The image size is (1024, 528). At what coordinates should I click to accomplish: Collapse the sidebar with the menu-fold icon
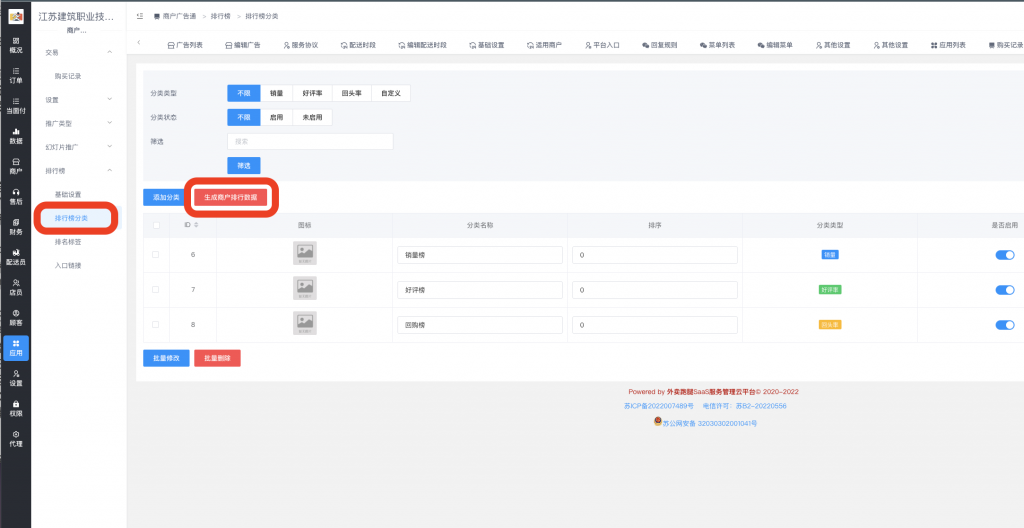point(139,17)
